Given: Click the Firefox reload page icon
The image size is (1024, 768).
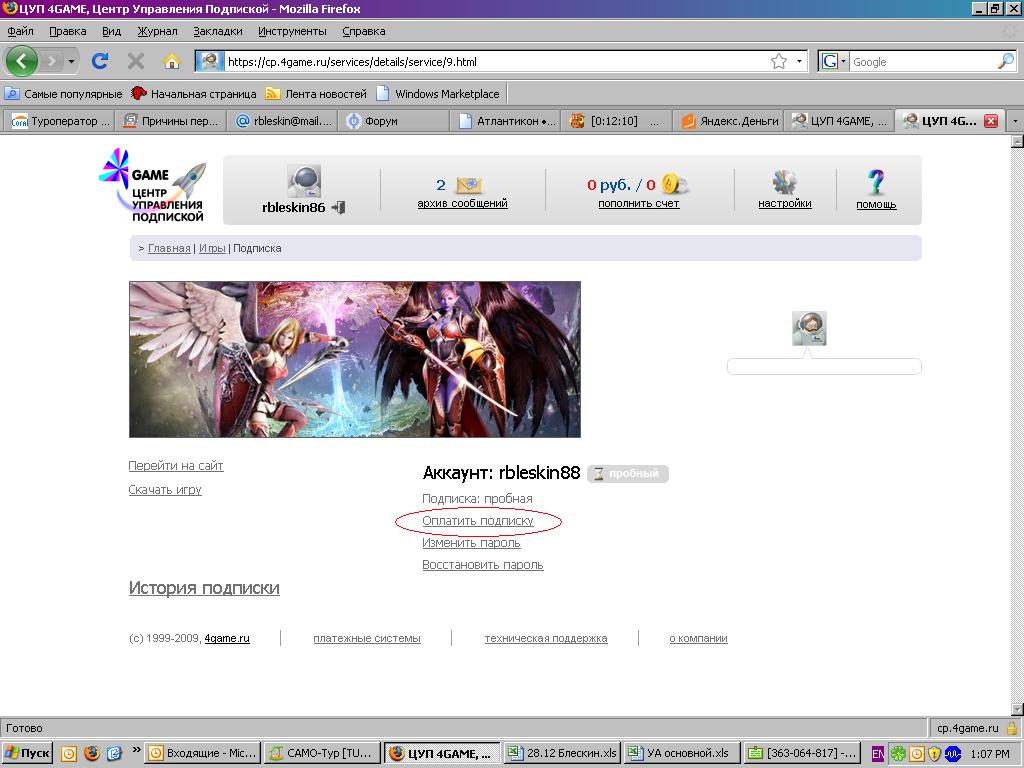Looking at the screenshot, I should point(100,61).
